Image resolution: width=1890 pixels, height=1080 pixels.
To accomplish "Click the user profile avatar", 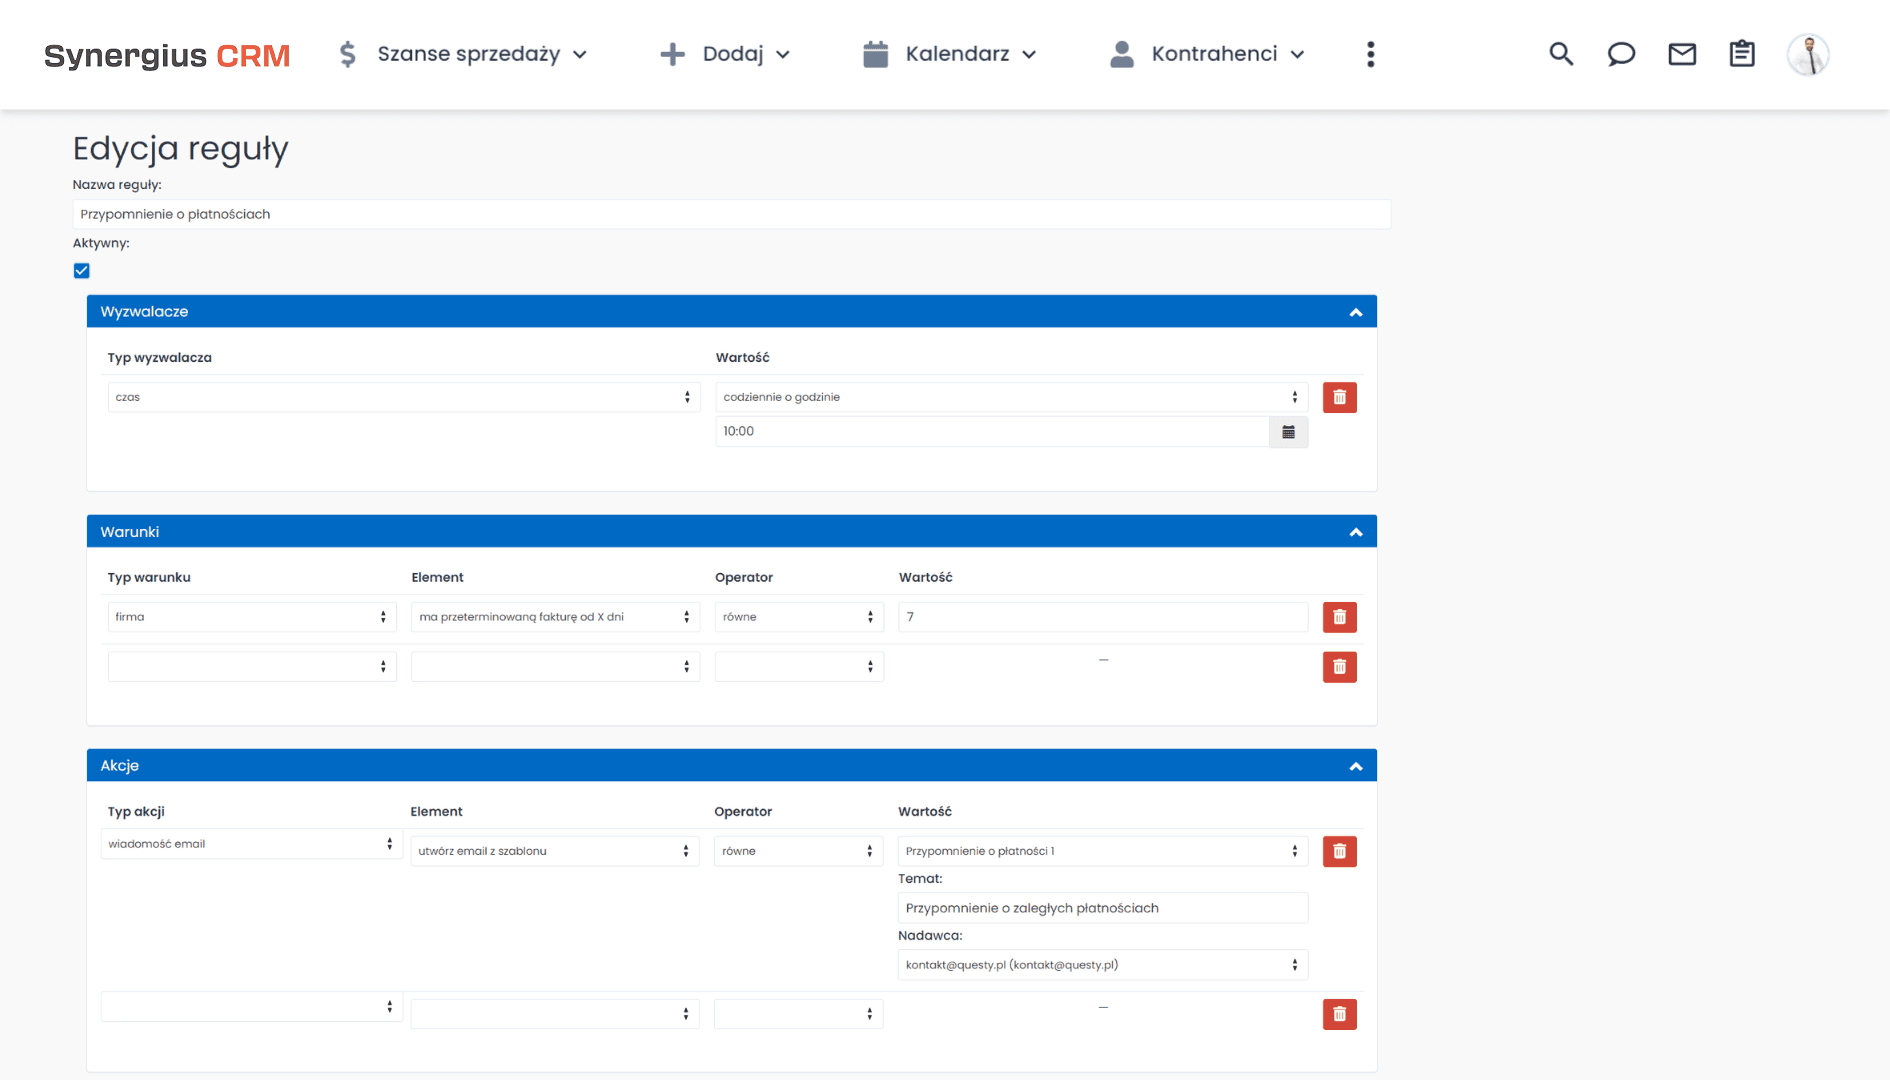I will (1808, 54).
